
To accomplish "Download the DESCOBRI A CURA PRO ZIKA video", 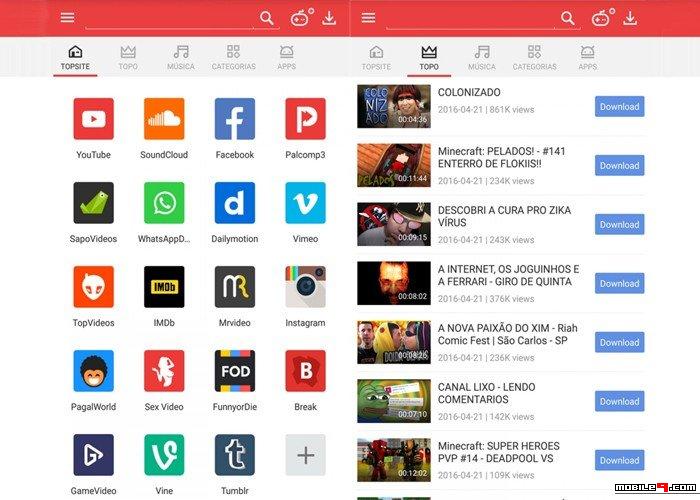I will 619,225.
